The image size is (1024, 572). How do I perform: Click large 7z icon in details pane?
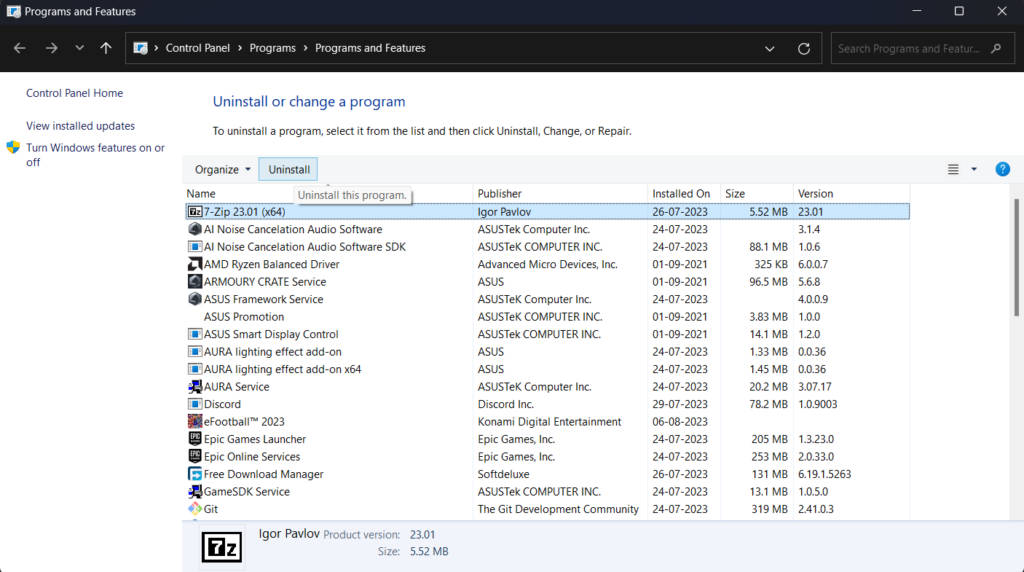click(x=222, y=547)
